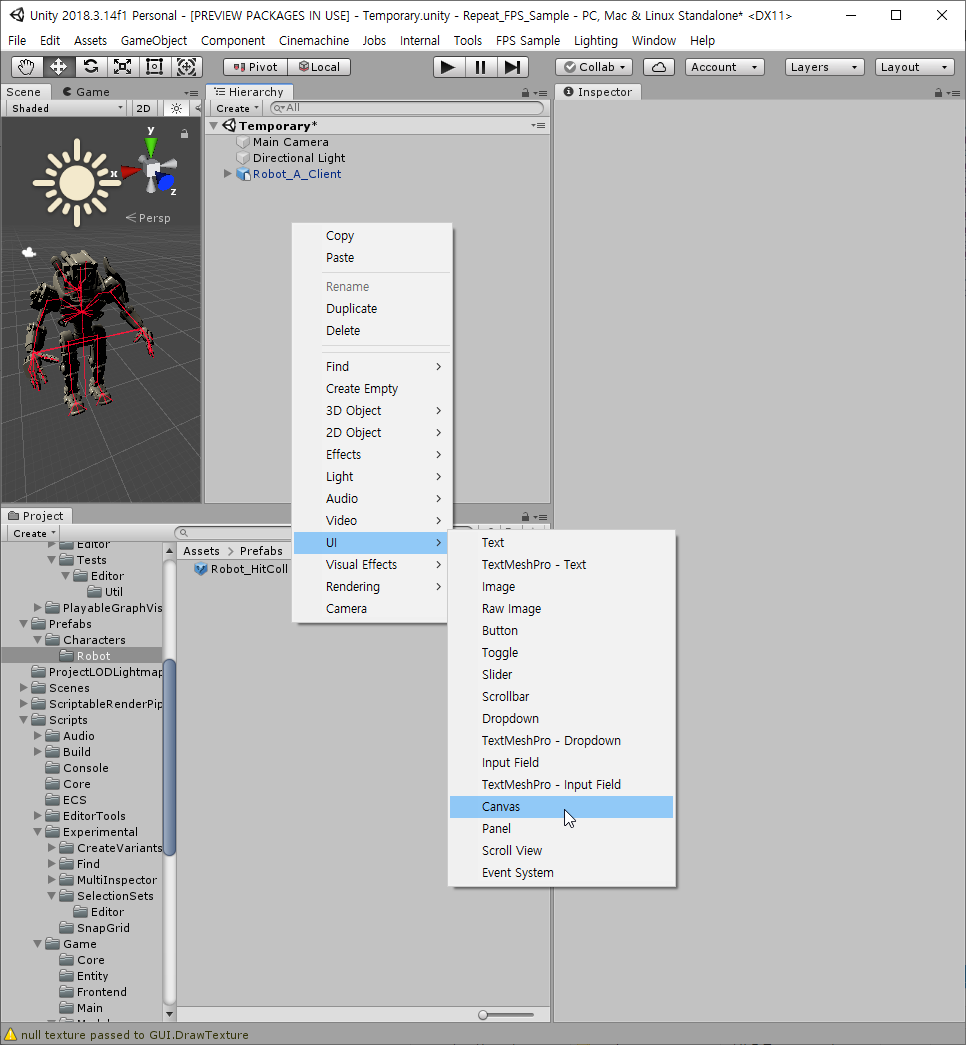This screenshot has height=1045, width=966.
Task: Click the green Y axis gizmo cone
Action: (151, 145)
